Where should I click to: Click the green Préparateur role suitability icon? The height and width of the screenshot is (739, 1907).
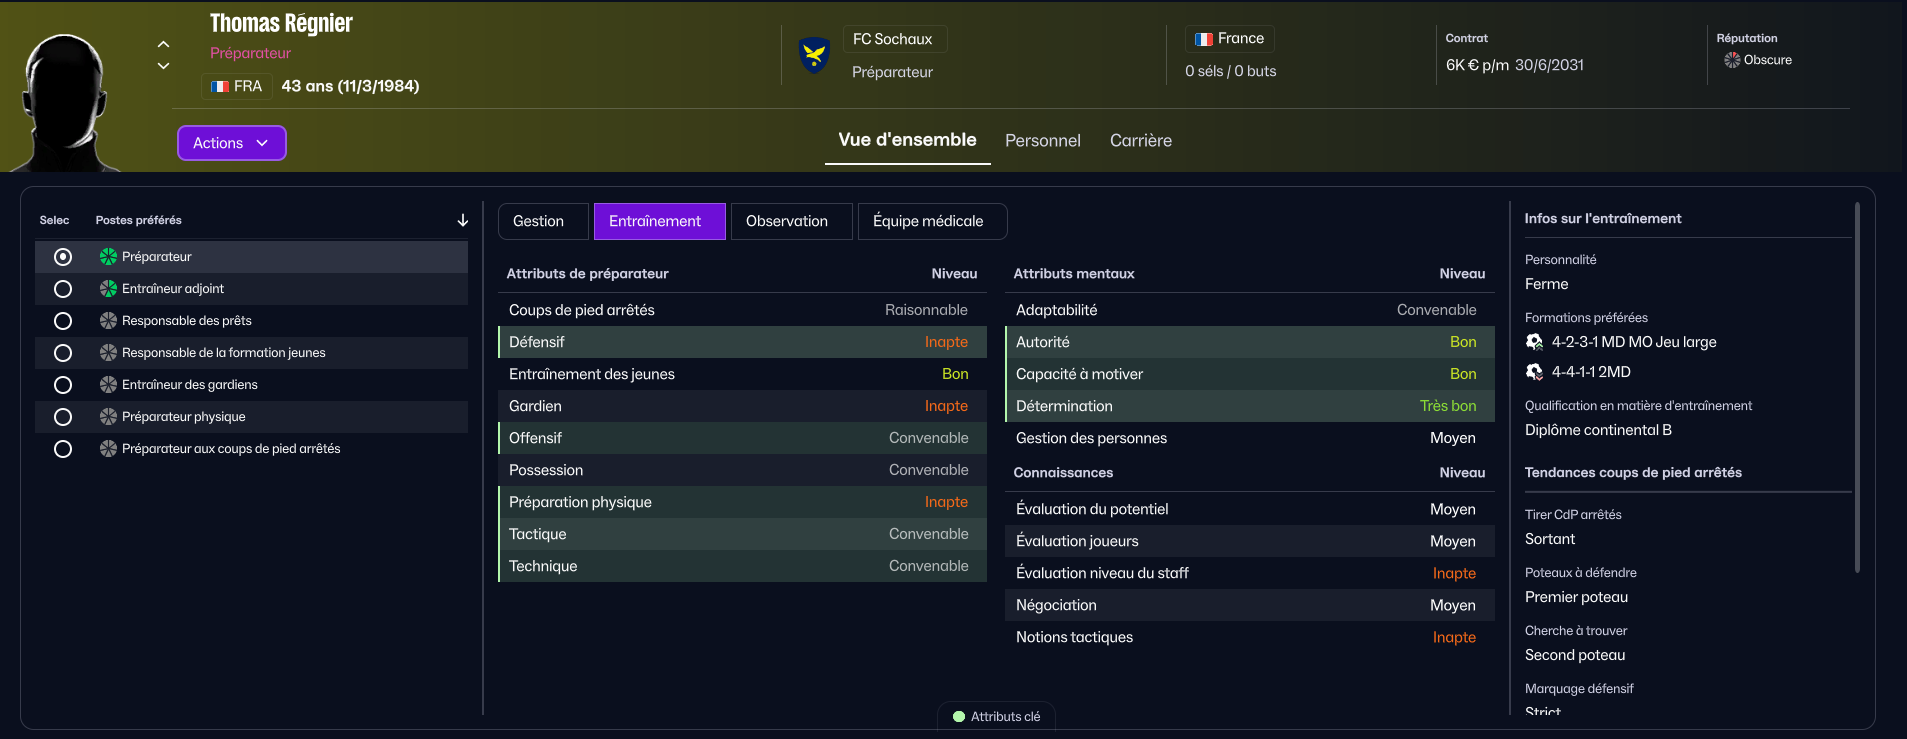[x=108, y=257]
